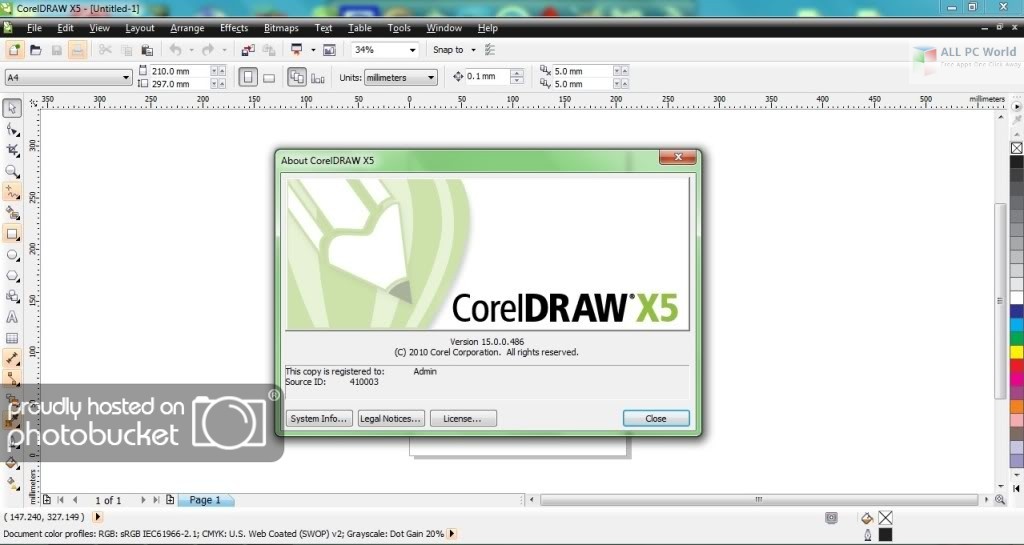Expand the Application Launcher arrow
Screen dimensions: 1024x545
(313, 50)
